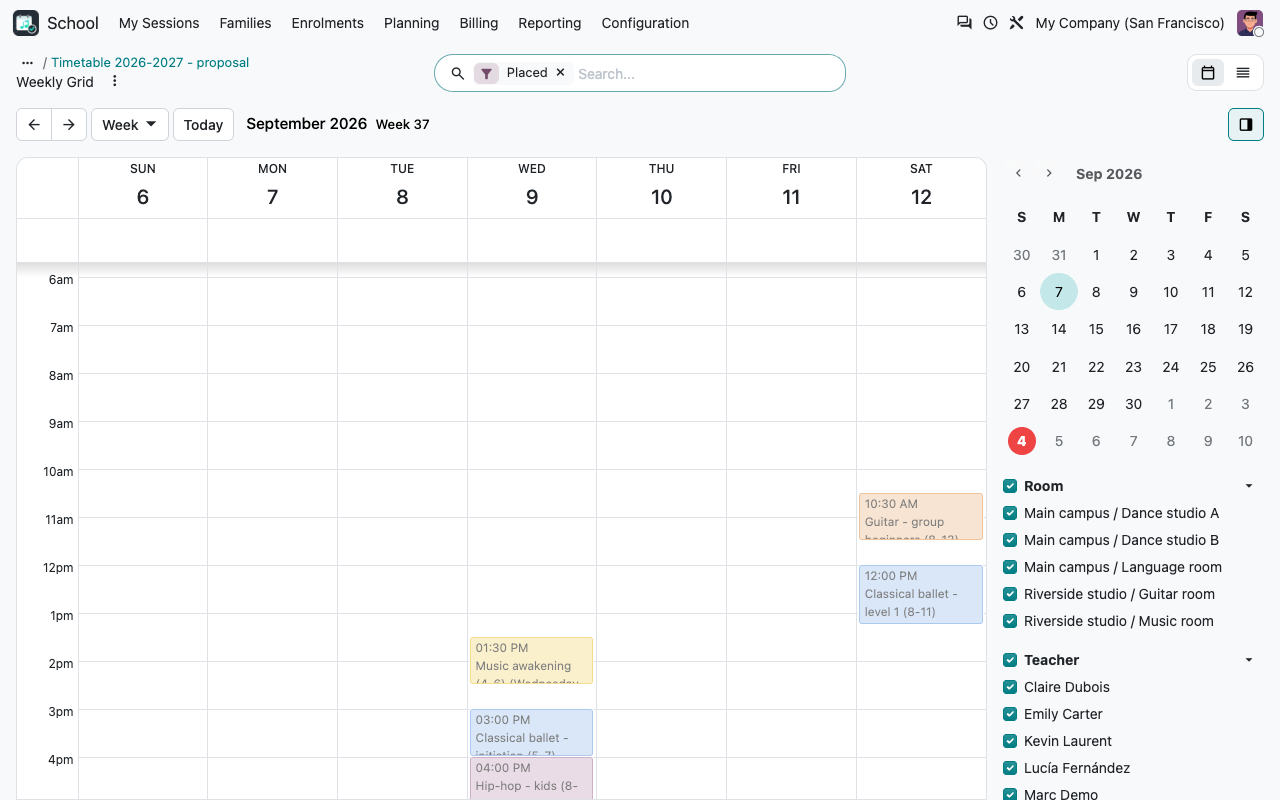Show next month in mini calendar

pos(1049,174)
